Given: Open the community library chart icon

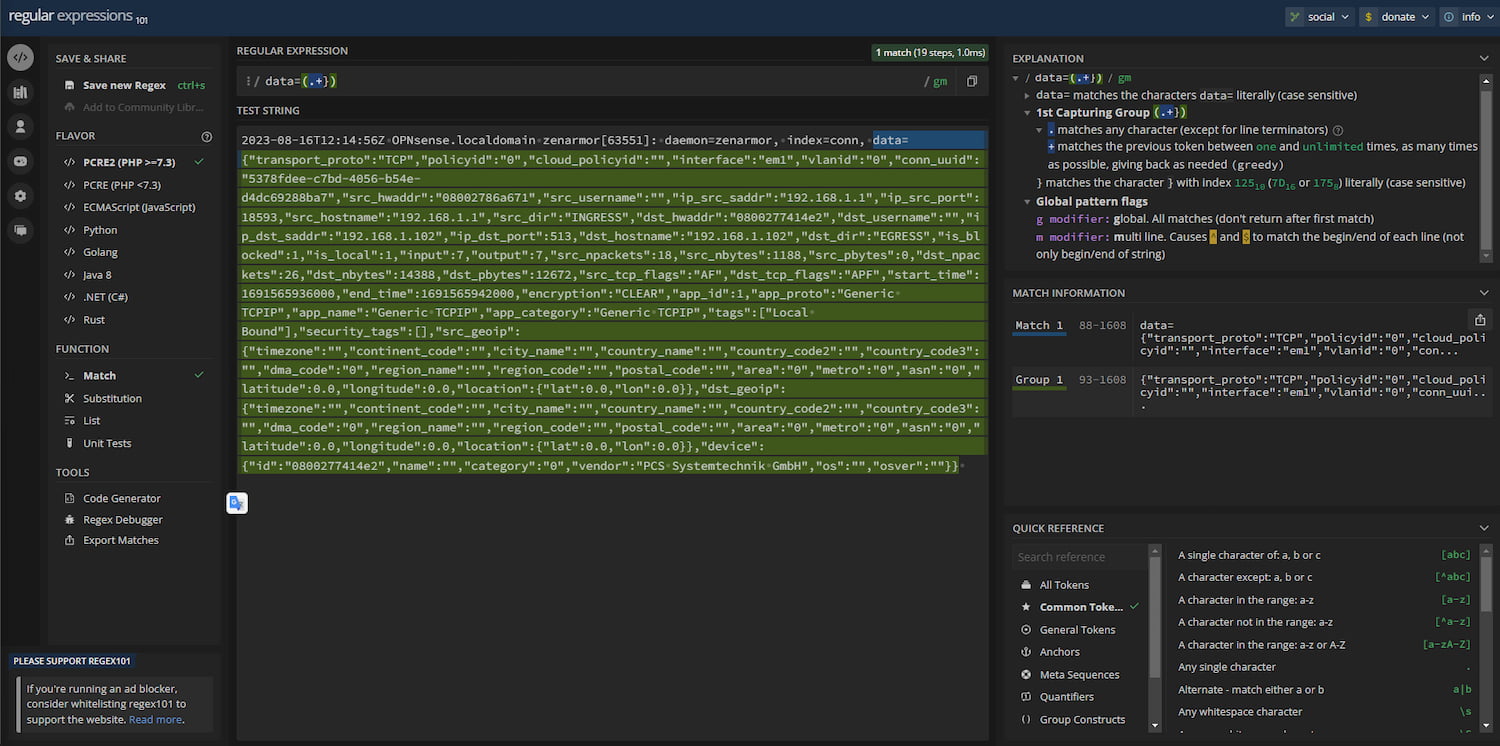Looking at the screenshot, I should click(20, 93).
